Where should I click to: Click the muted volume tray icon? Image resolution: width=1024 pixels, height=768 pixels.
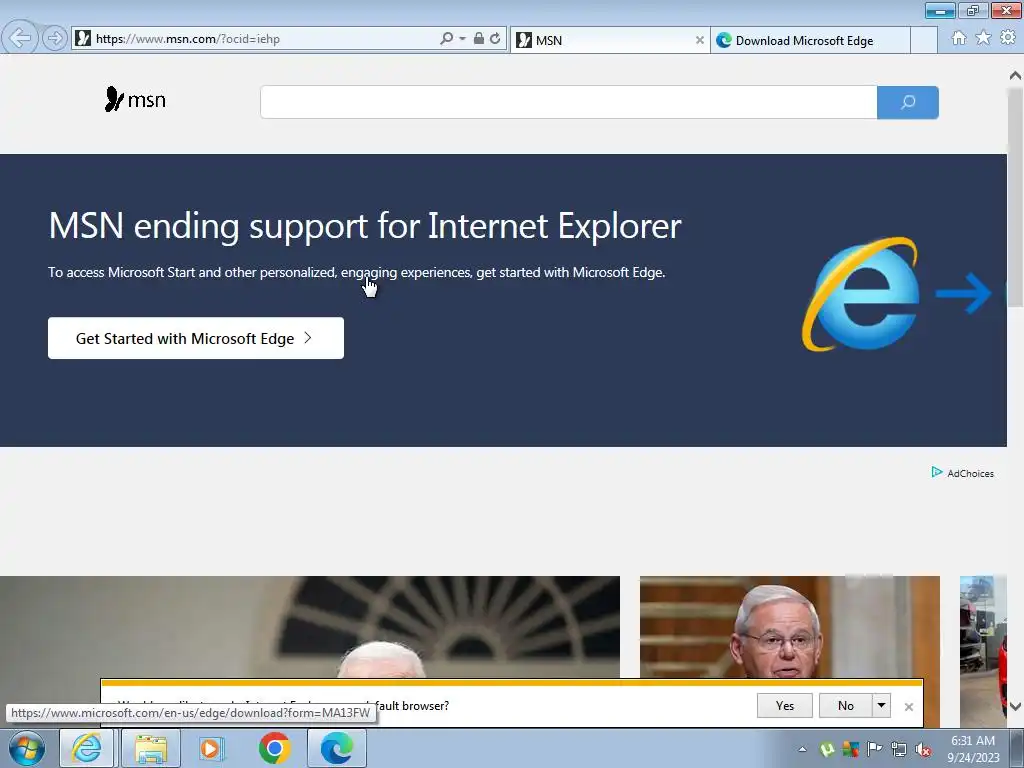(923, 749)
